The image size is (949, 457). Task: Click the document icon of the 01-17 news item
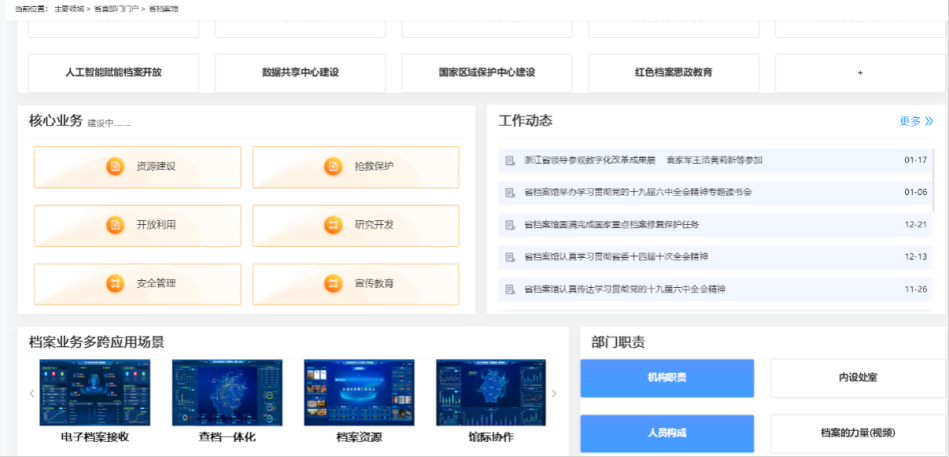tap(510, 160)
